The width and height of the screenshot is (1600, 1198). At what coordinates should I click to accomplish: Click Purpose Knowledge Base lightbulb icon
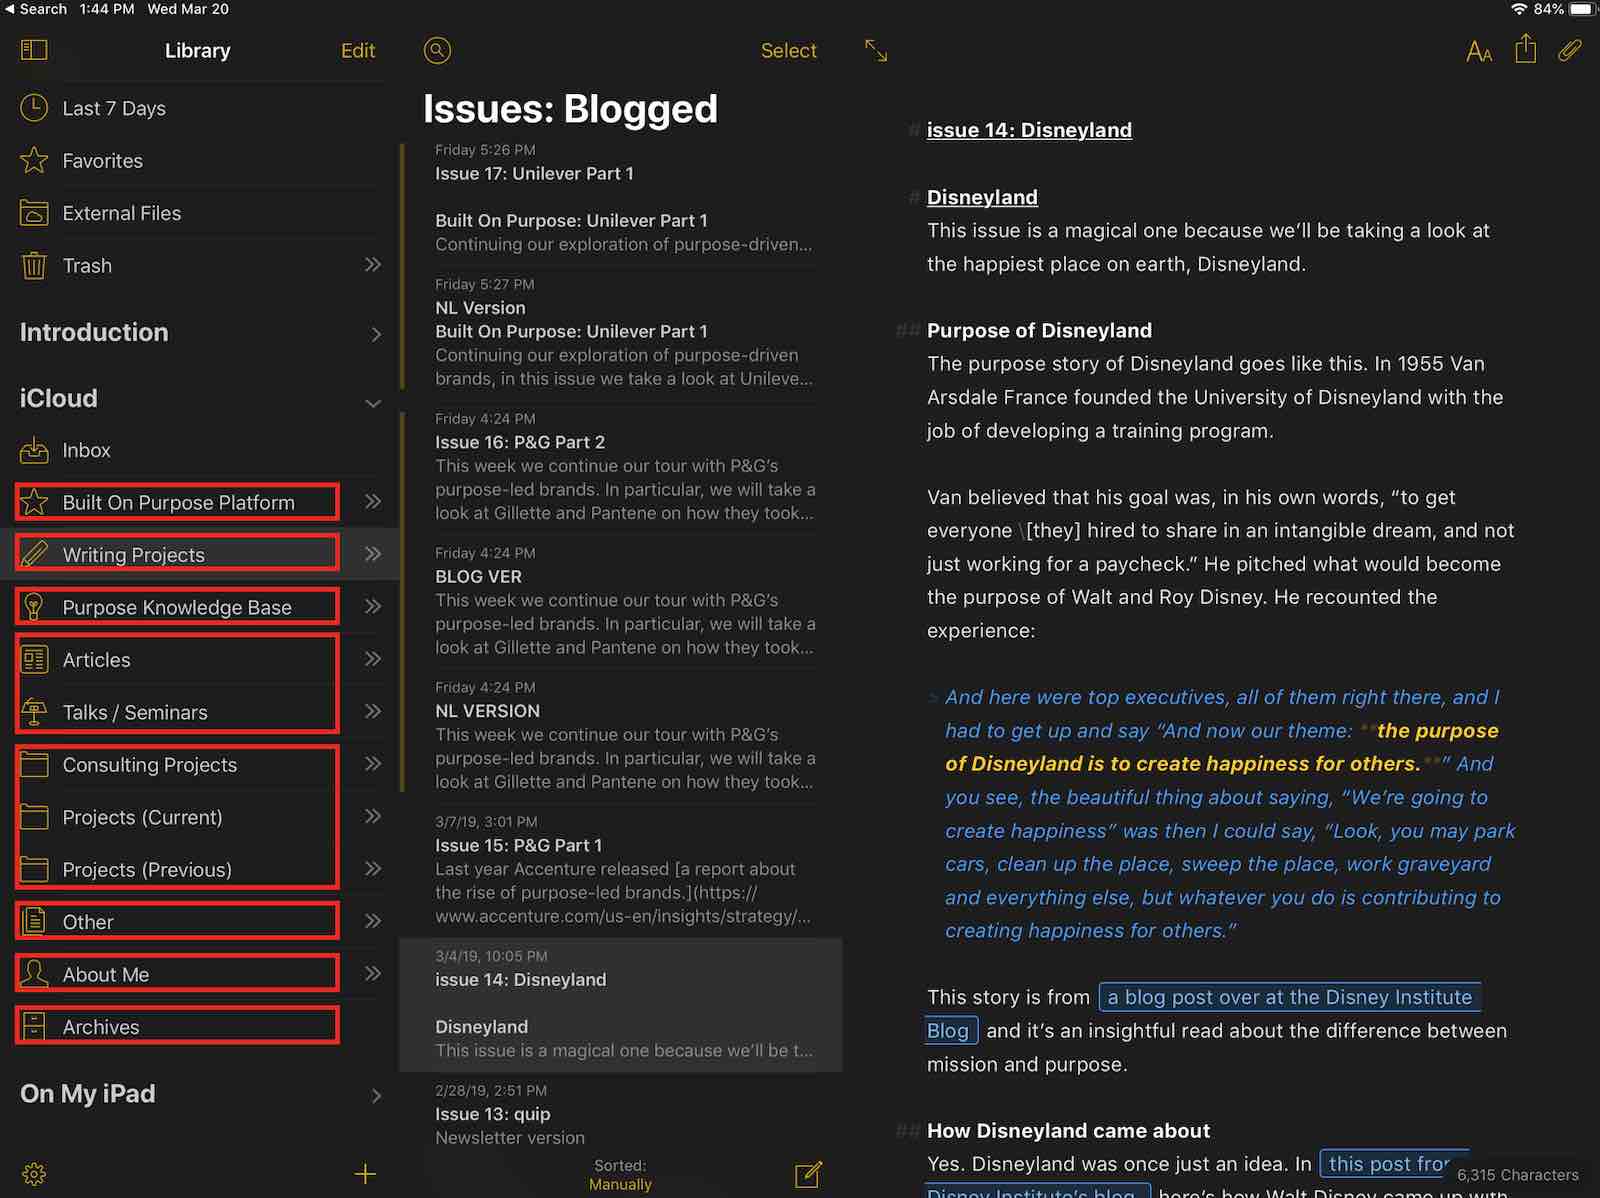pos(34,607)
